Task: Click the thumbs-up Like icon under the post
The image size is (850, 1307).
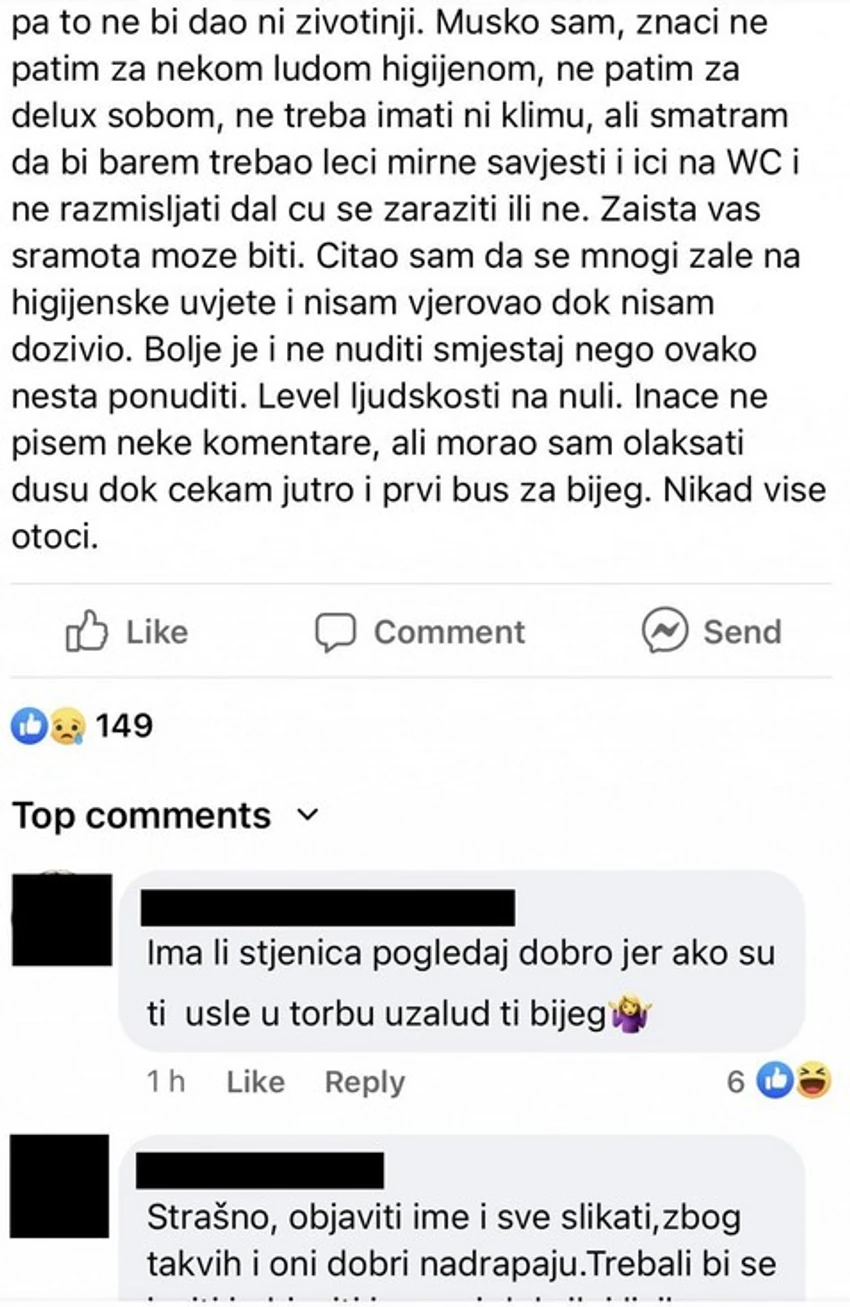Action: point(86,631)
